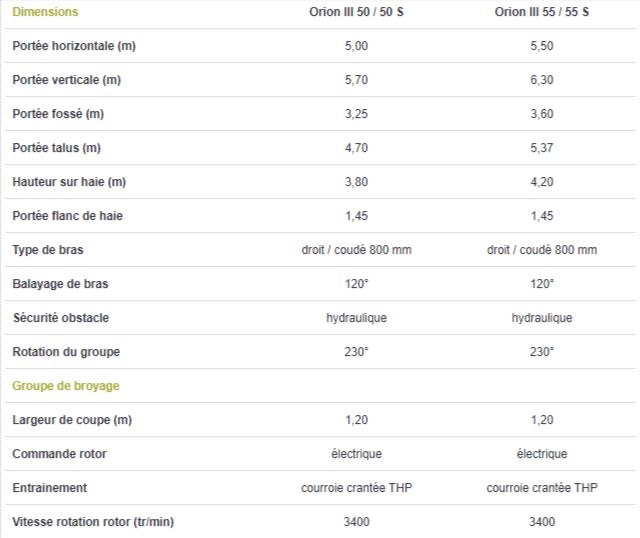
Task: Click the Sécurité obstacle row label
Action: [x=60, y=318]
